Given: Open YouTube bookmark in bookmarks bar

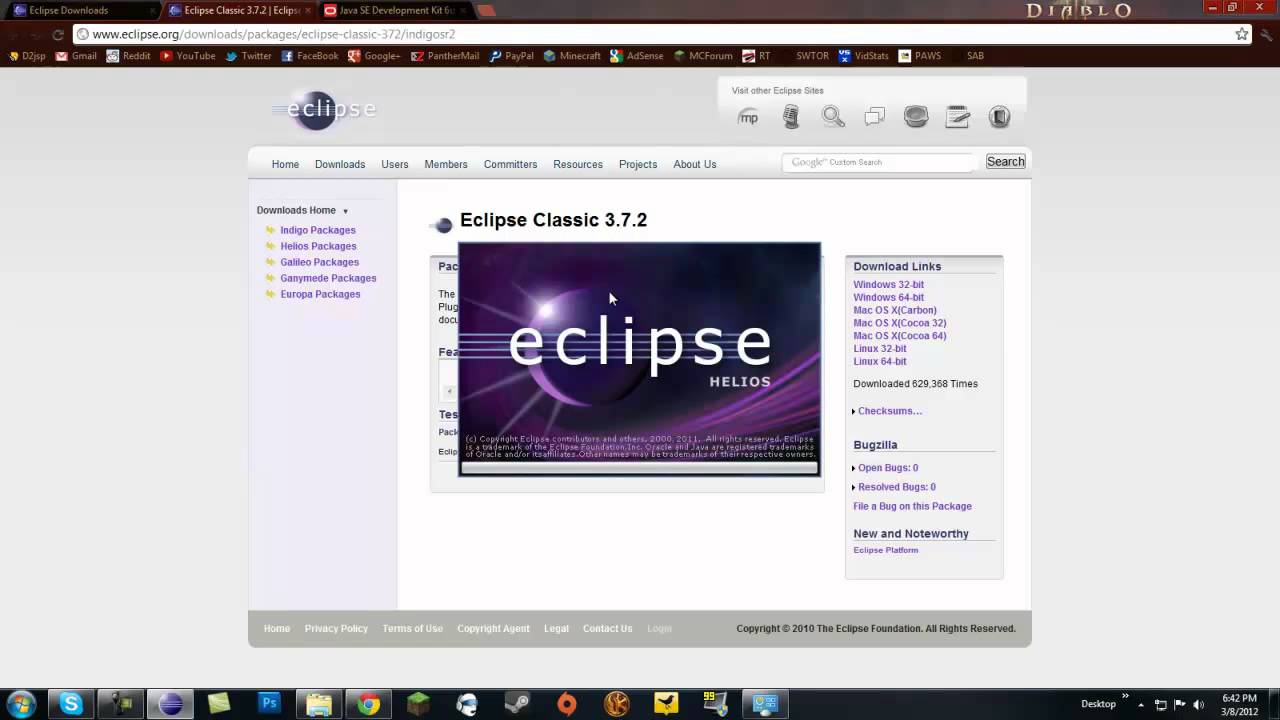Looking at the screenshot, I should 188,56.
